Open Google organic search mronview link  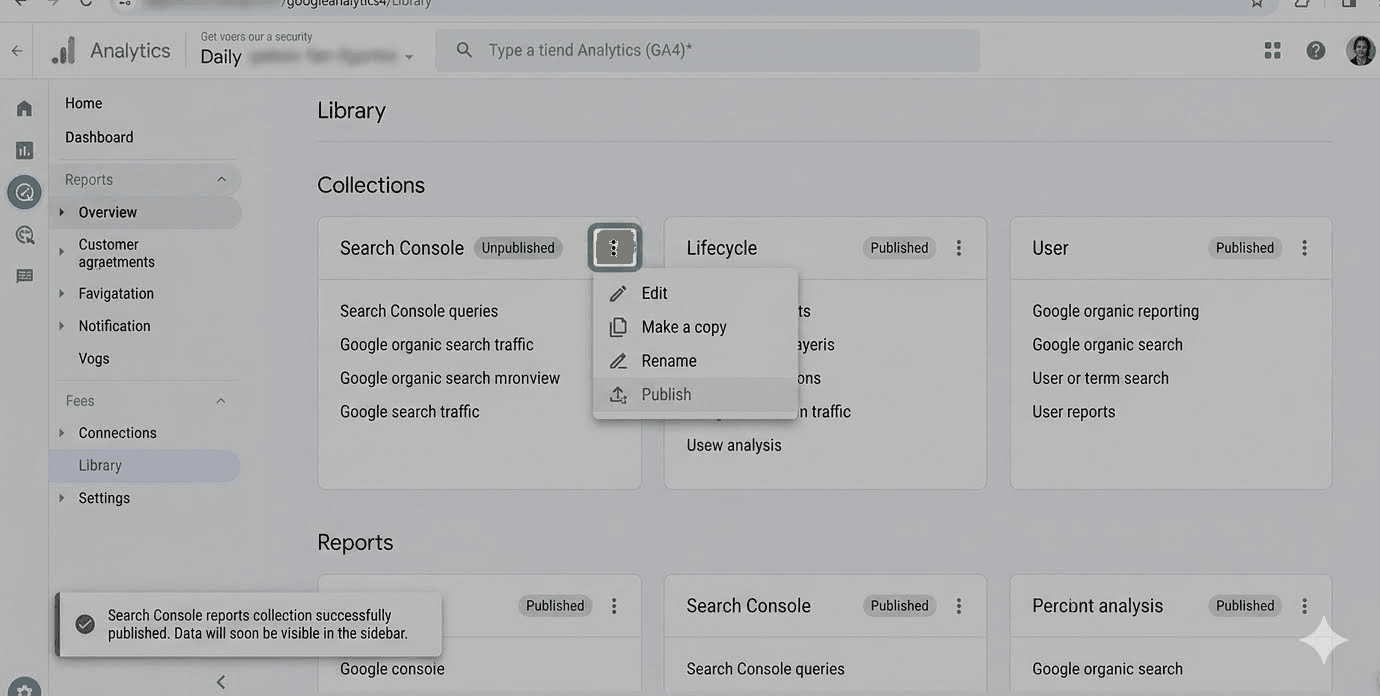[450, 378]
